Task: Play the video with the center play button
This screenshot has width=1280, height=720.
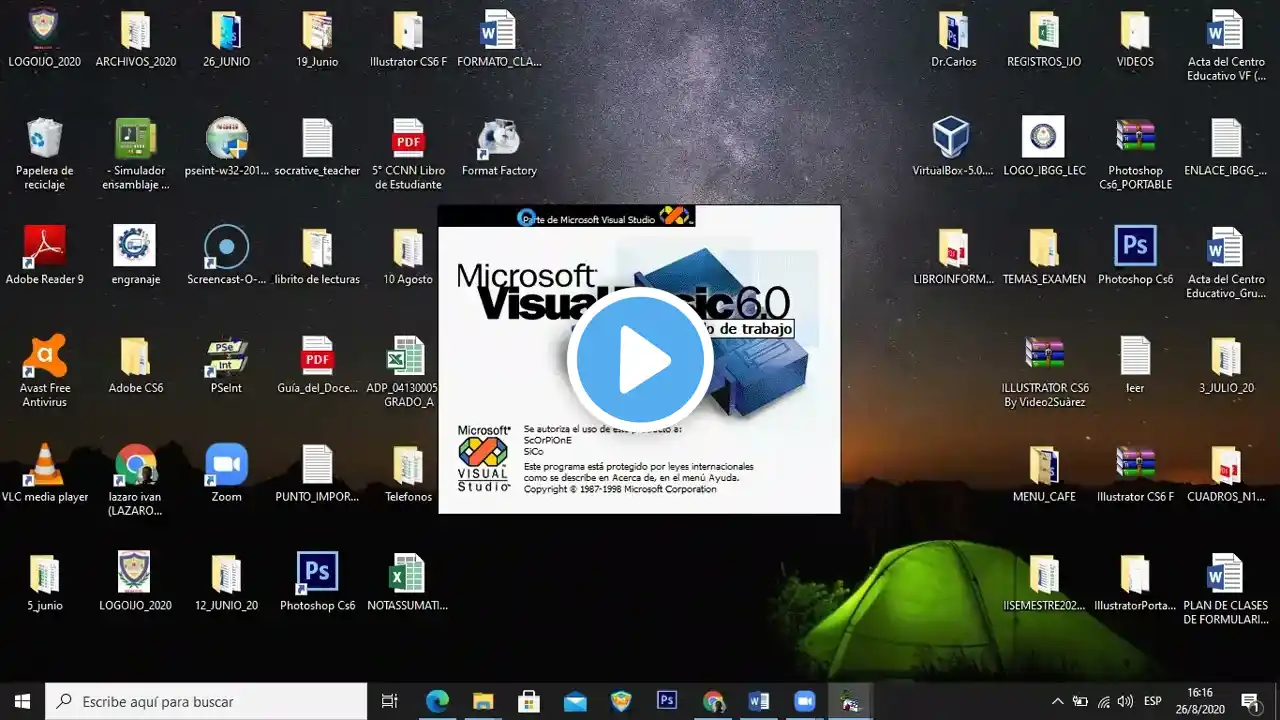Action: click(640, 360)
